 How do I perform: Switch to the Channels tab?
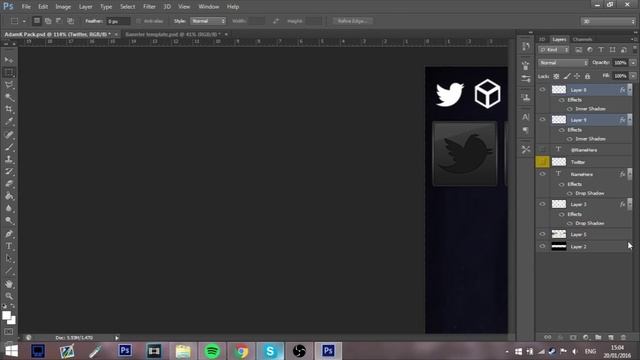(x=582, y=39)
